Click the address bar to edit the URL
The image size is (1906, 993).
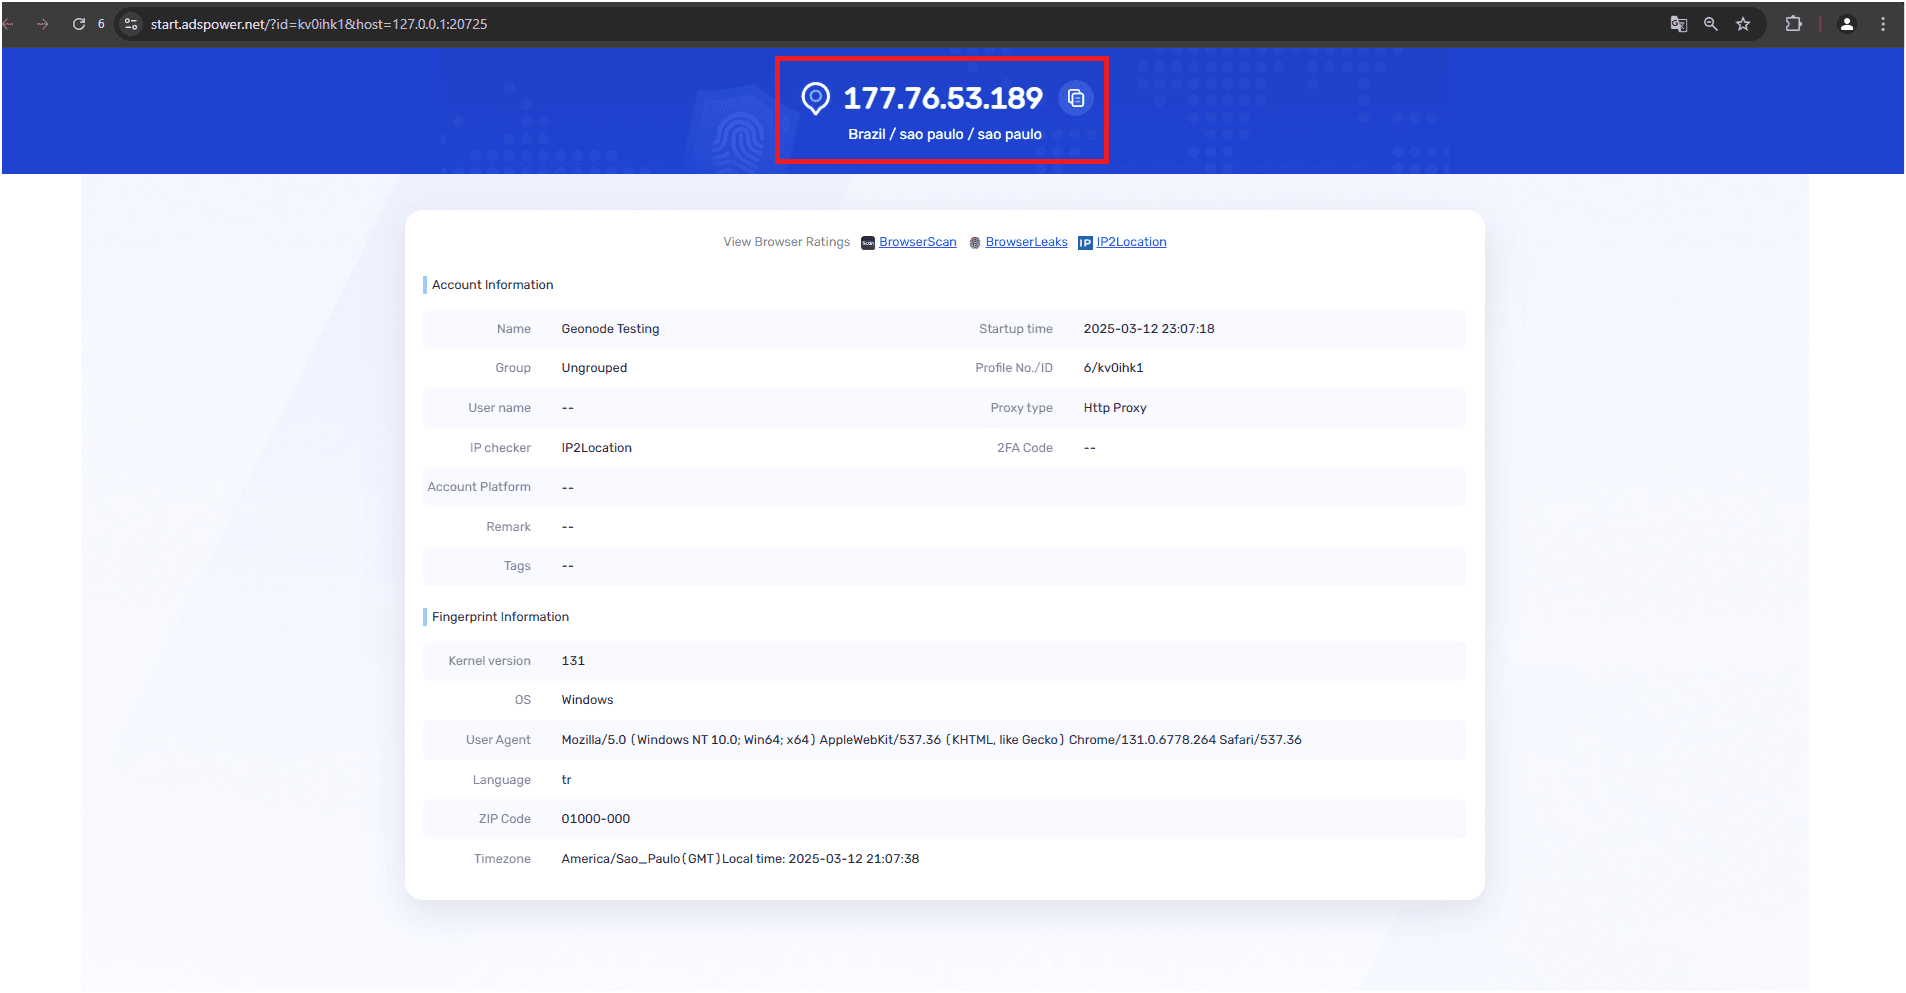(x=319, y=23)
